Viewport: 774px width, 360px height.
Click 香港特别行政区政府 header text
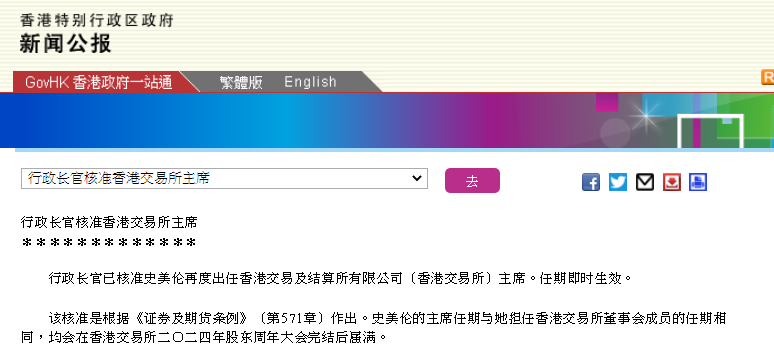point(97,20)
